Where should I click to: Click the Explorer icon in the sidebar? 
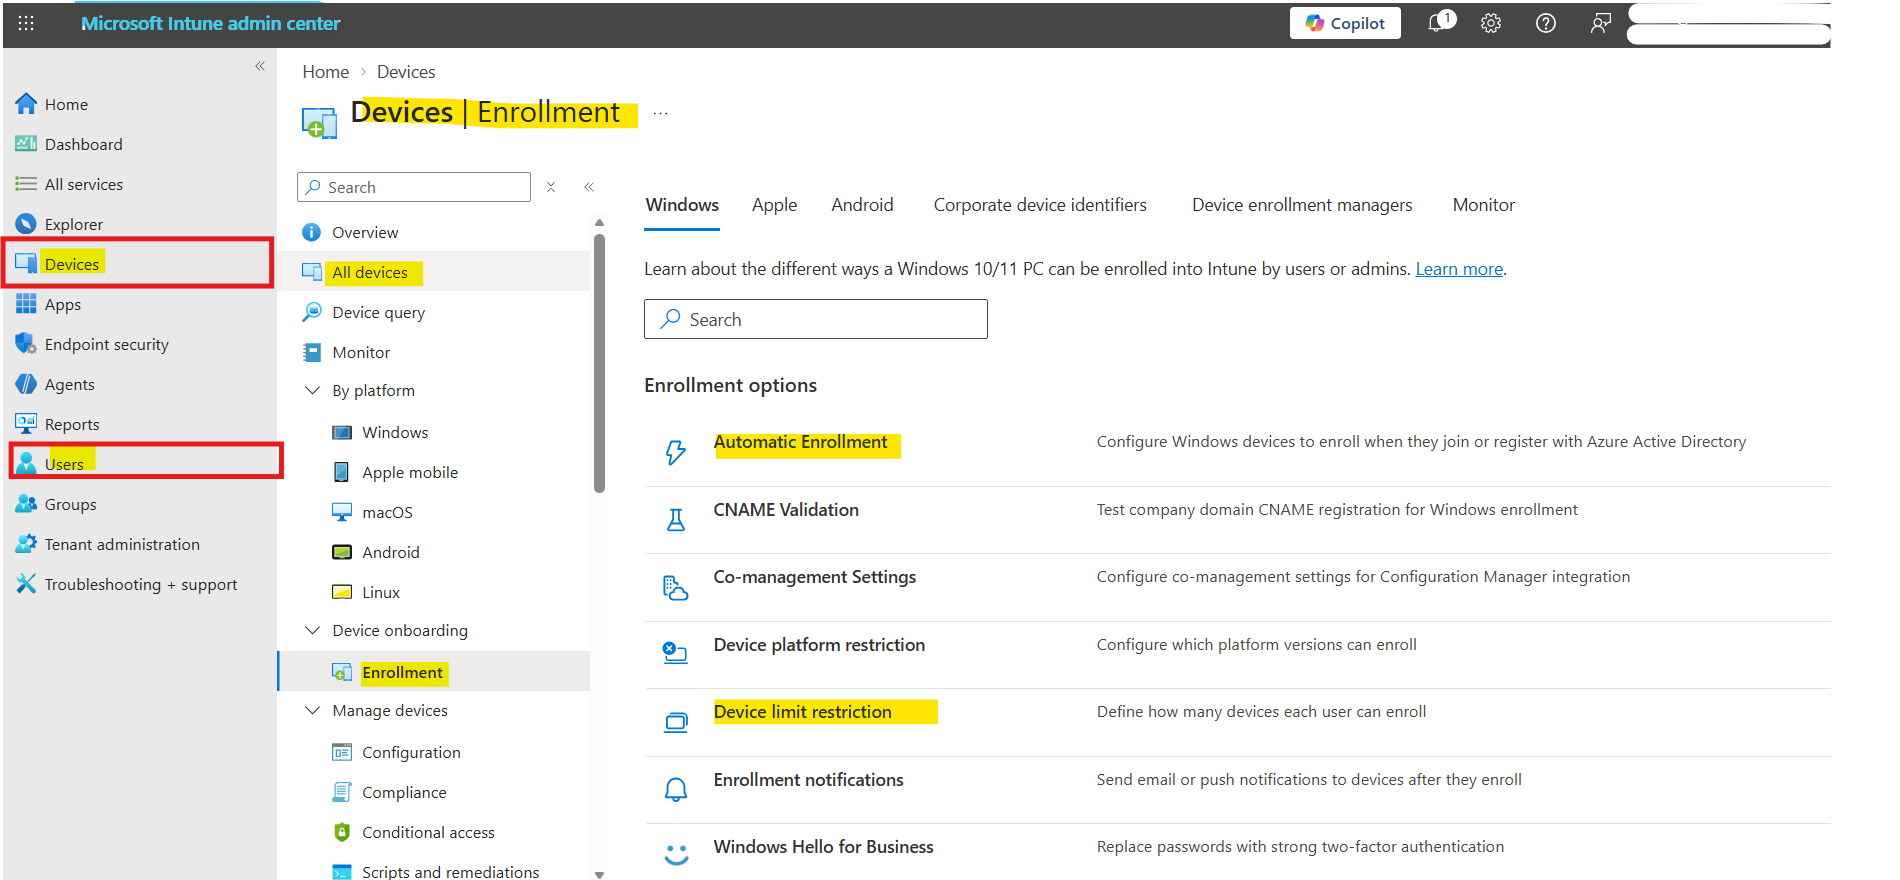26,224
